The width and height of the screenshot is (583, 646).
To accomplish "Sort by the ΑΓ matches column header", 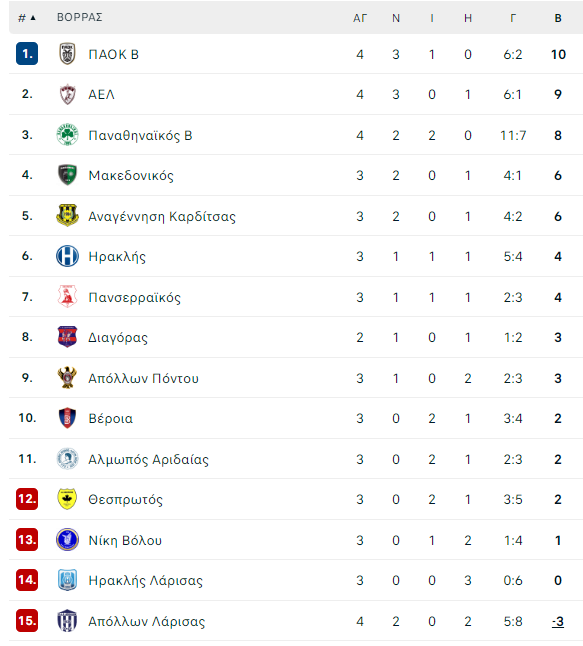I will [x=360, y=18].
